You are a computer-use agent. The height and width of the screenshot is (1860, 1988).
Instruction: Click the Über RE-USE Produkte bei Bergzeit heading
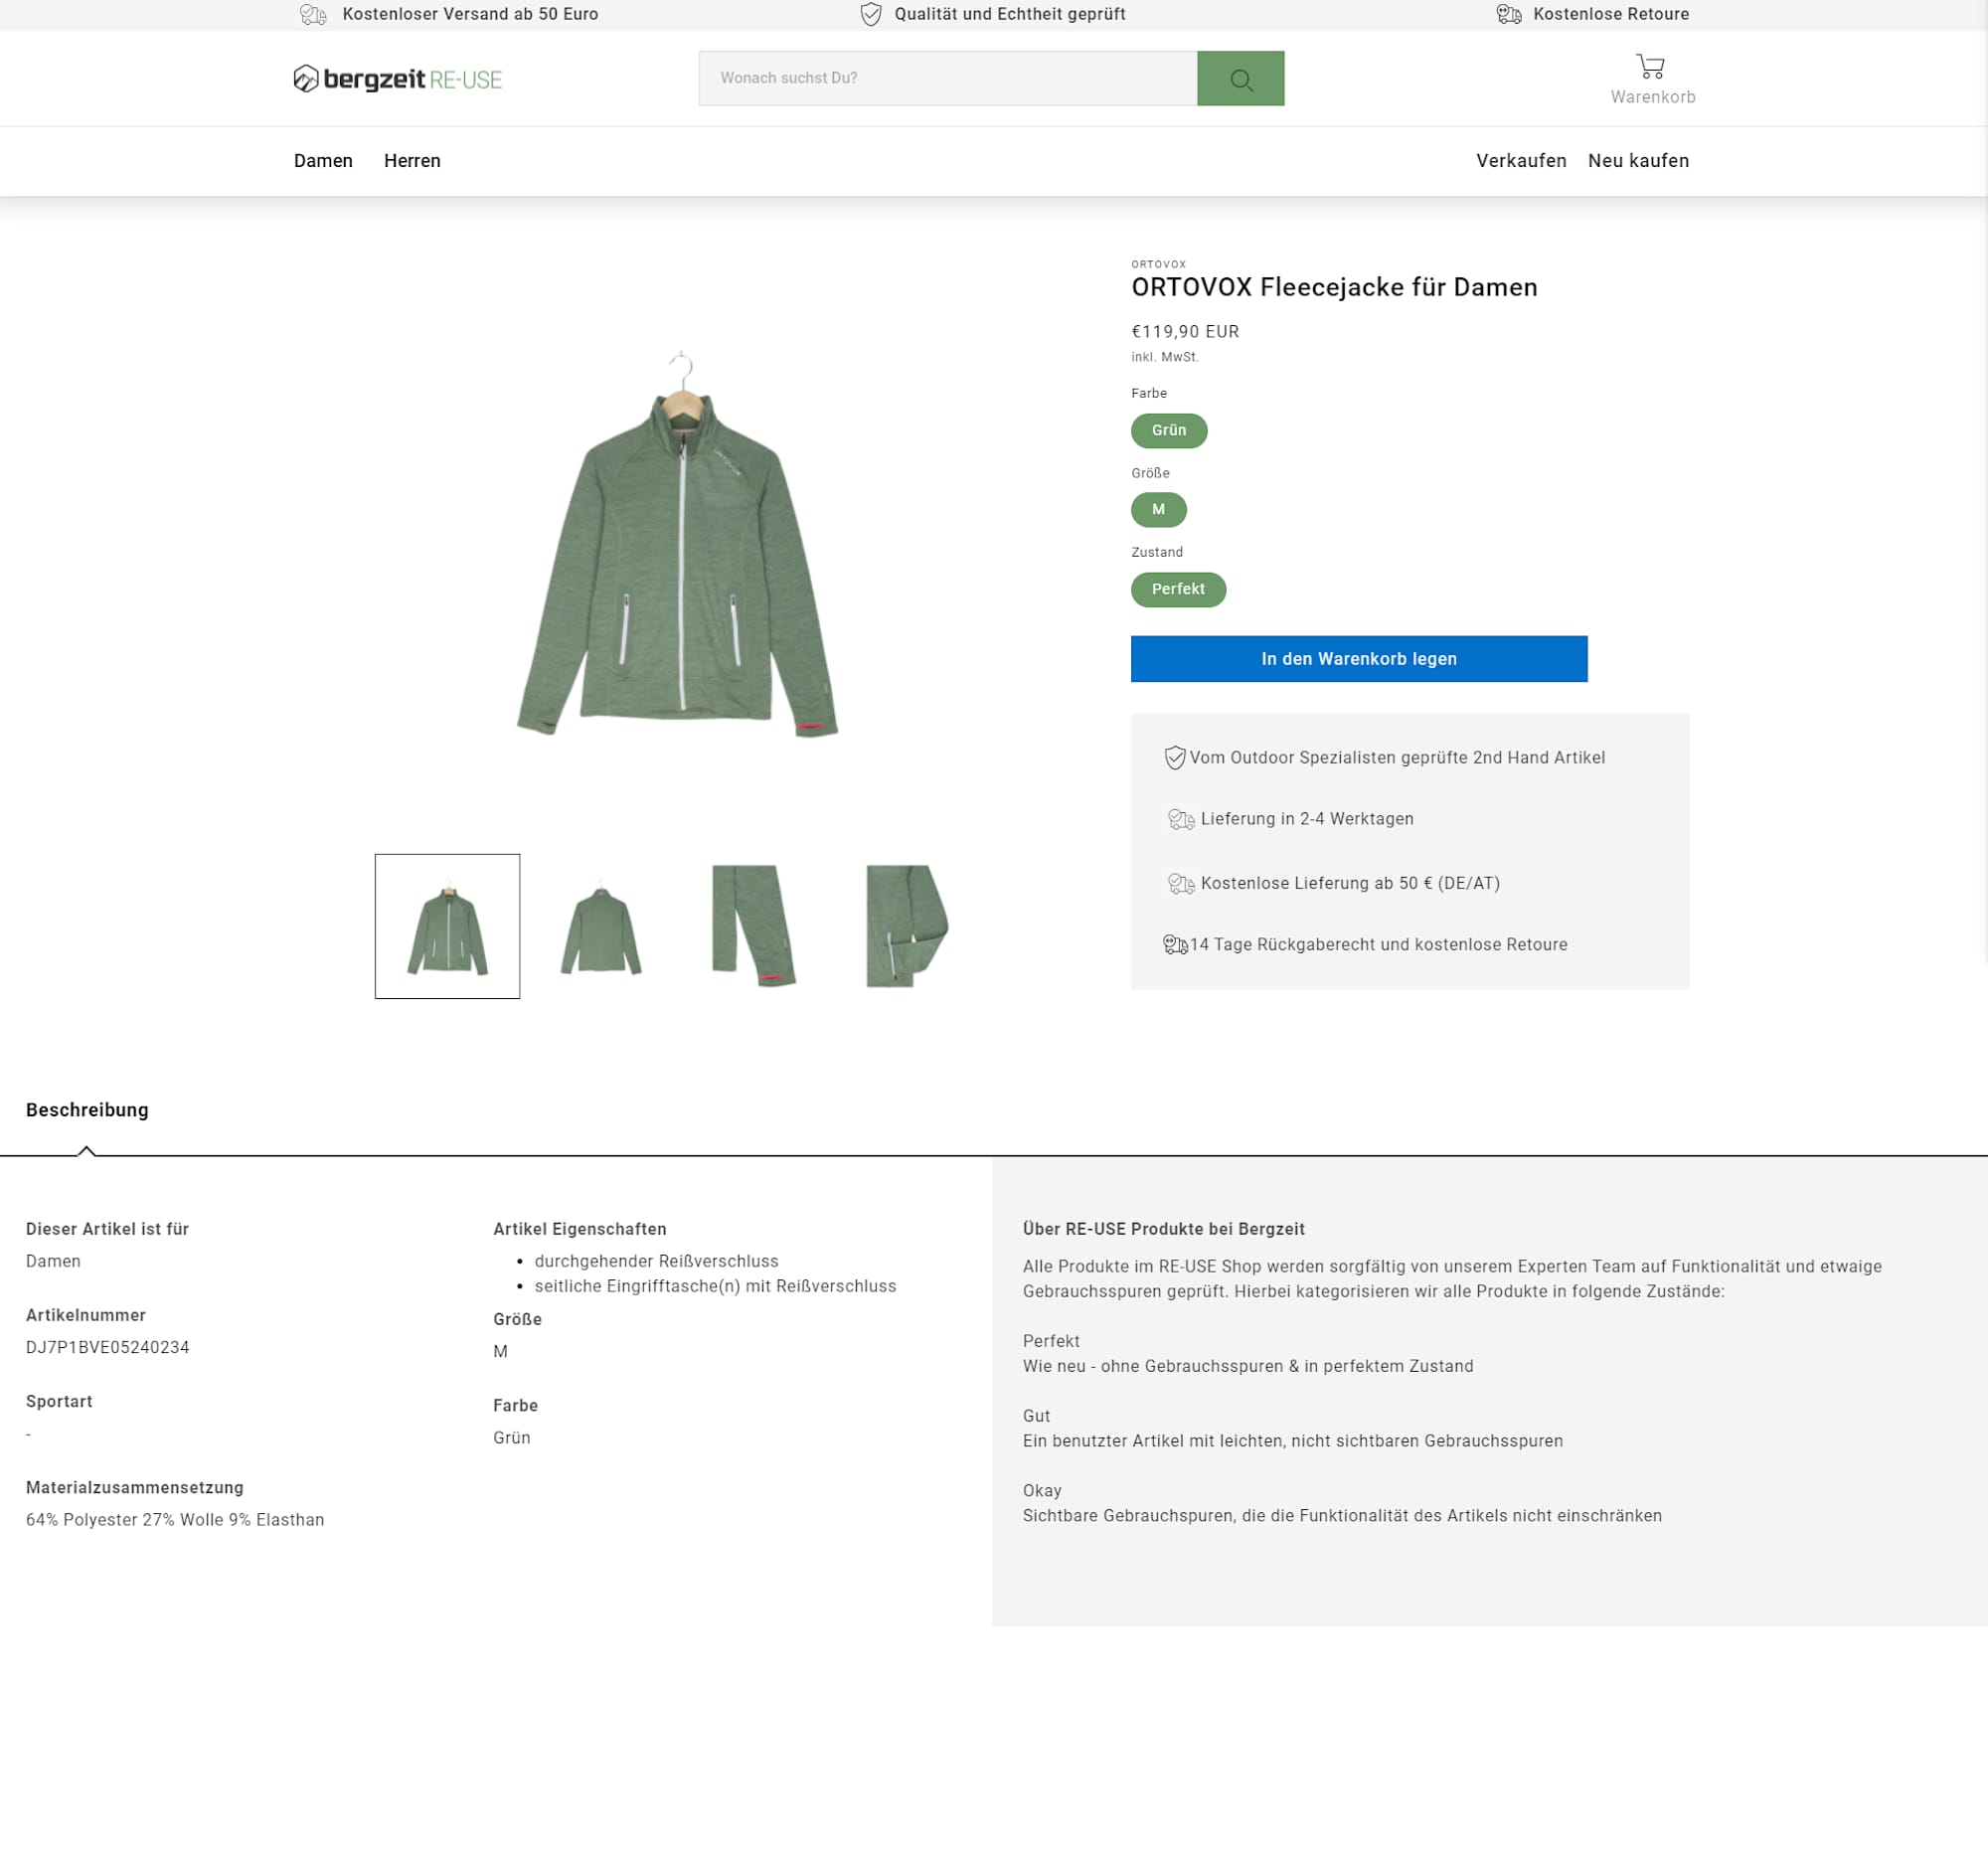point(1163,1229)
